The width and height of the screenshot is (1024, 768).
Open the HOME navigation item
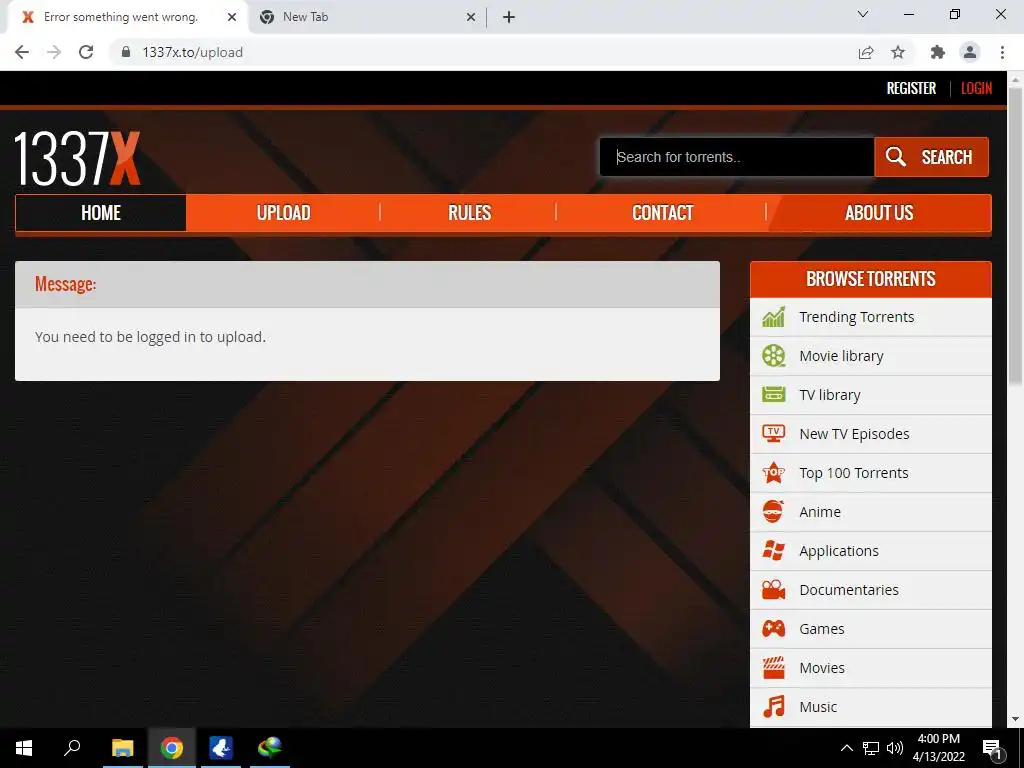point(101,213)
